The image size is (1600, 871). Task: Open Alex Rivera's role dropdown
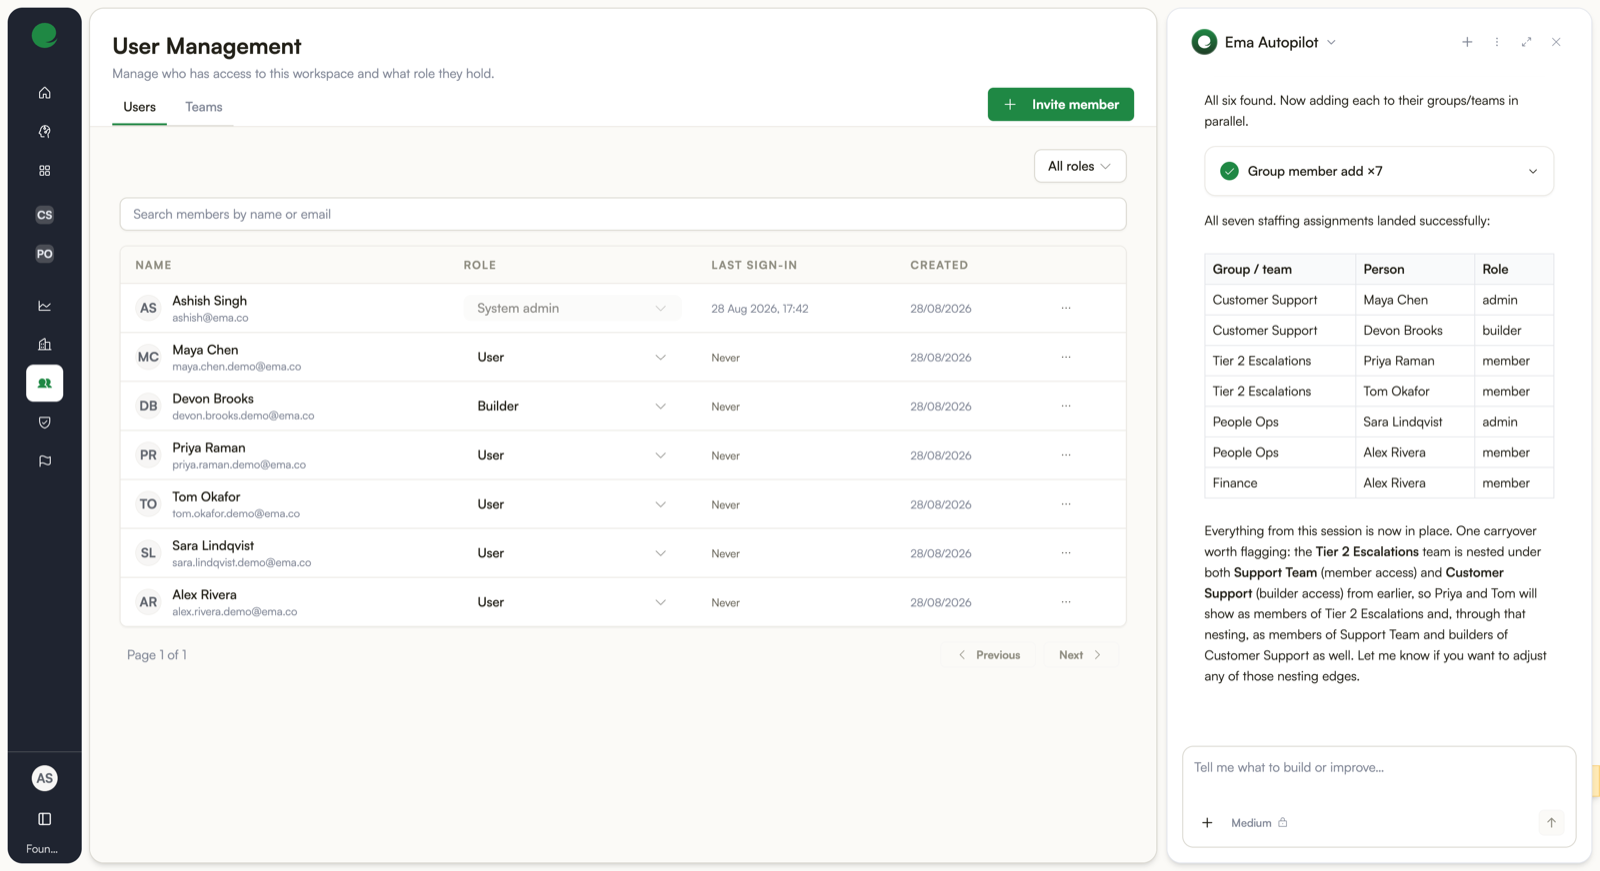pos(572,602)
